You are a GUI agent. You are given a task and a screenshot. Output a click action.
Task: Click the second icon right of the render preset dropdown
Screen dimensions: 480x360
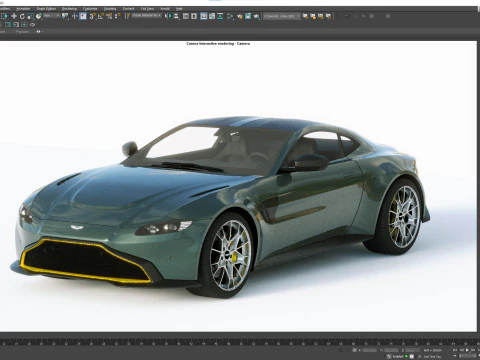(313, 16)
